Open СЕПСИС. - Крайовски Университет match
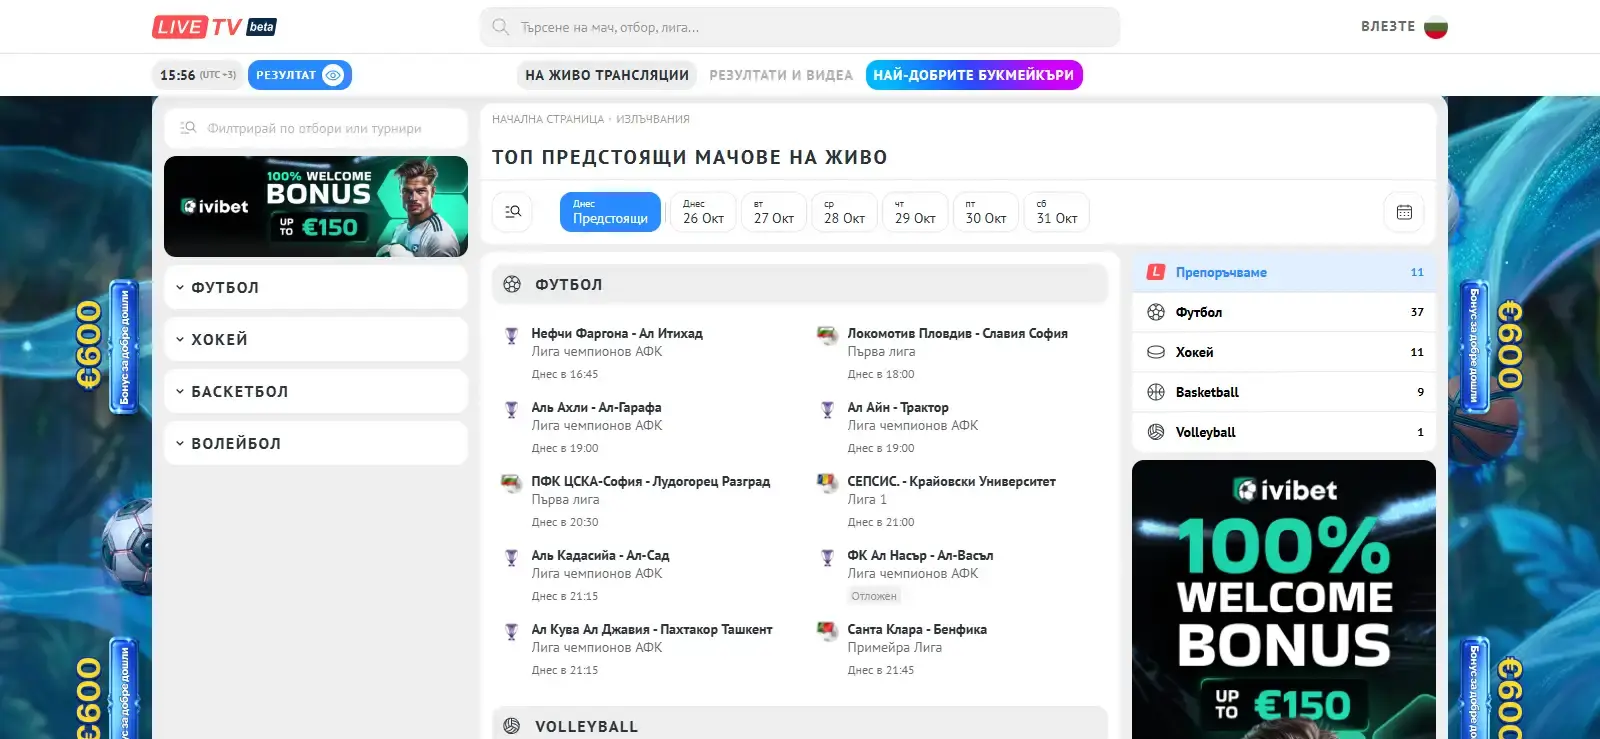The width and height of the screenshot is (1600, 739). [951, 482]
